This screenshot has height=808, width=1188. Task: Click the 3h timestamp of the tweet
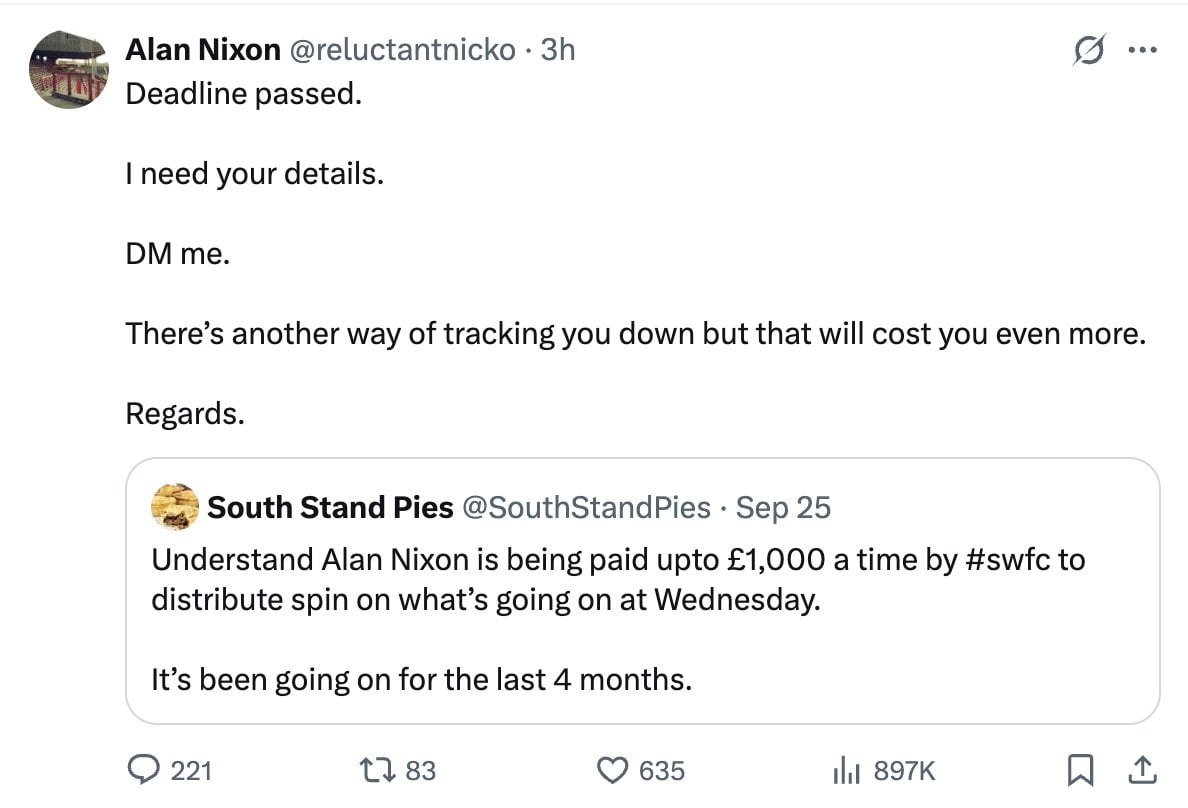pyautogui.click(x=558, y=50)
